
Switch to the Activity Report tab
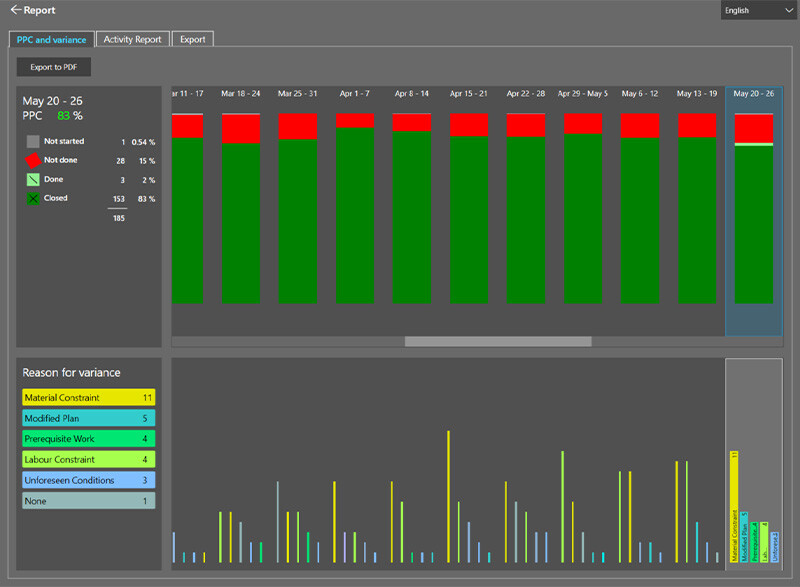pos(132,39)
